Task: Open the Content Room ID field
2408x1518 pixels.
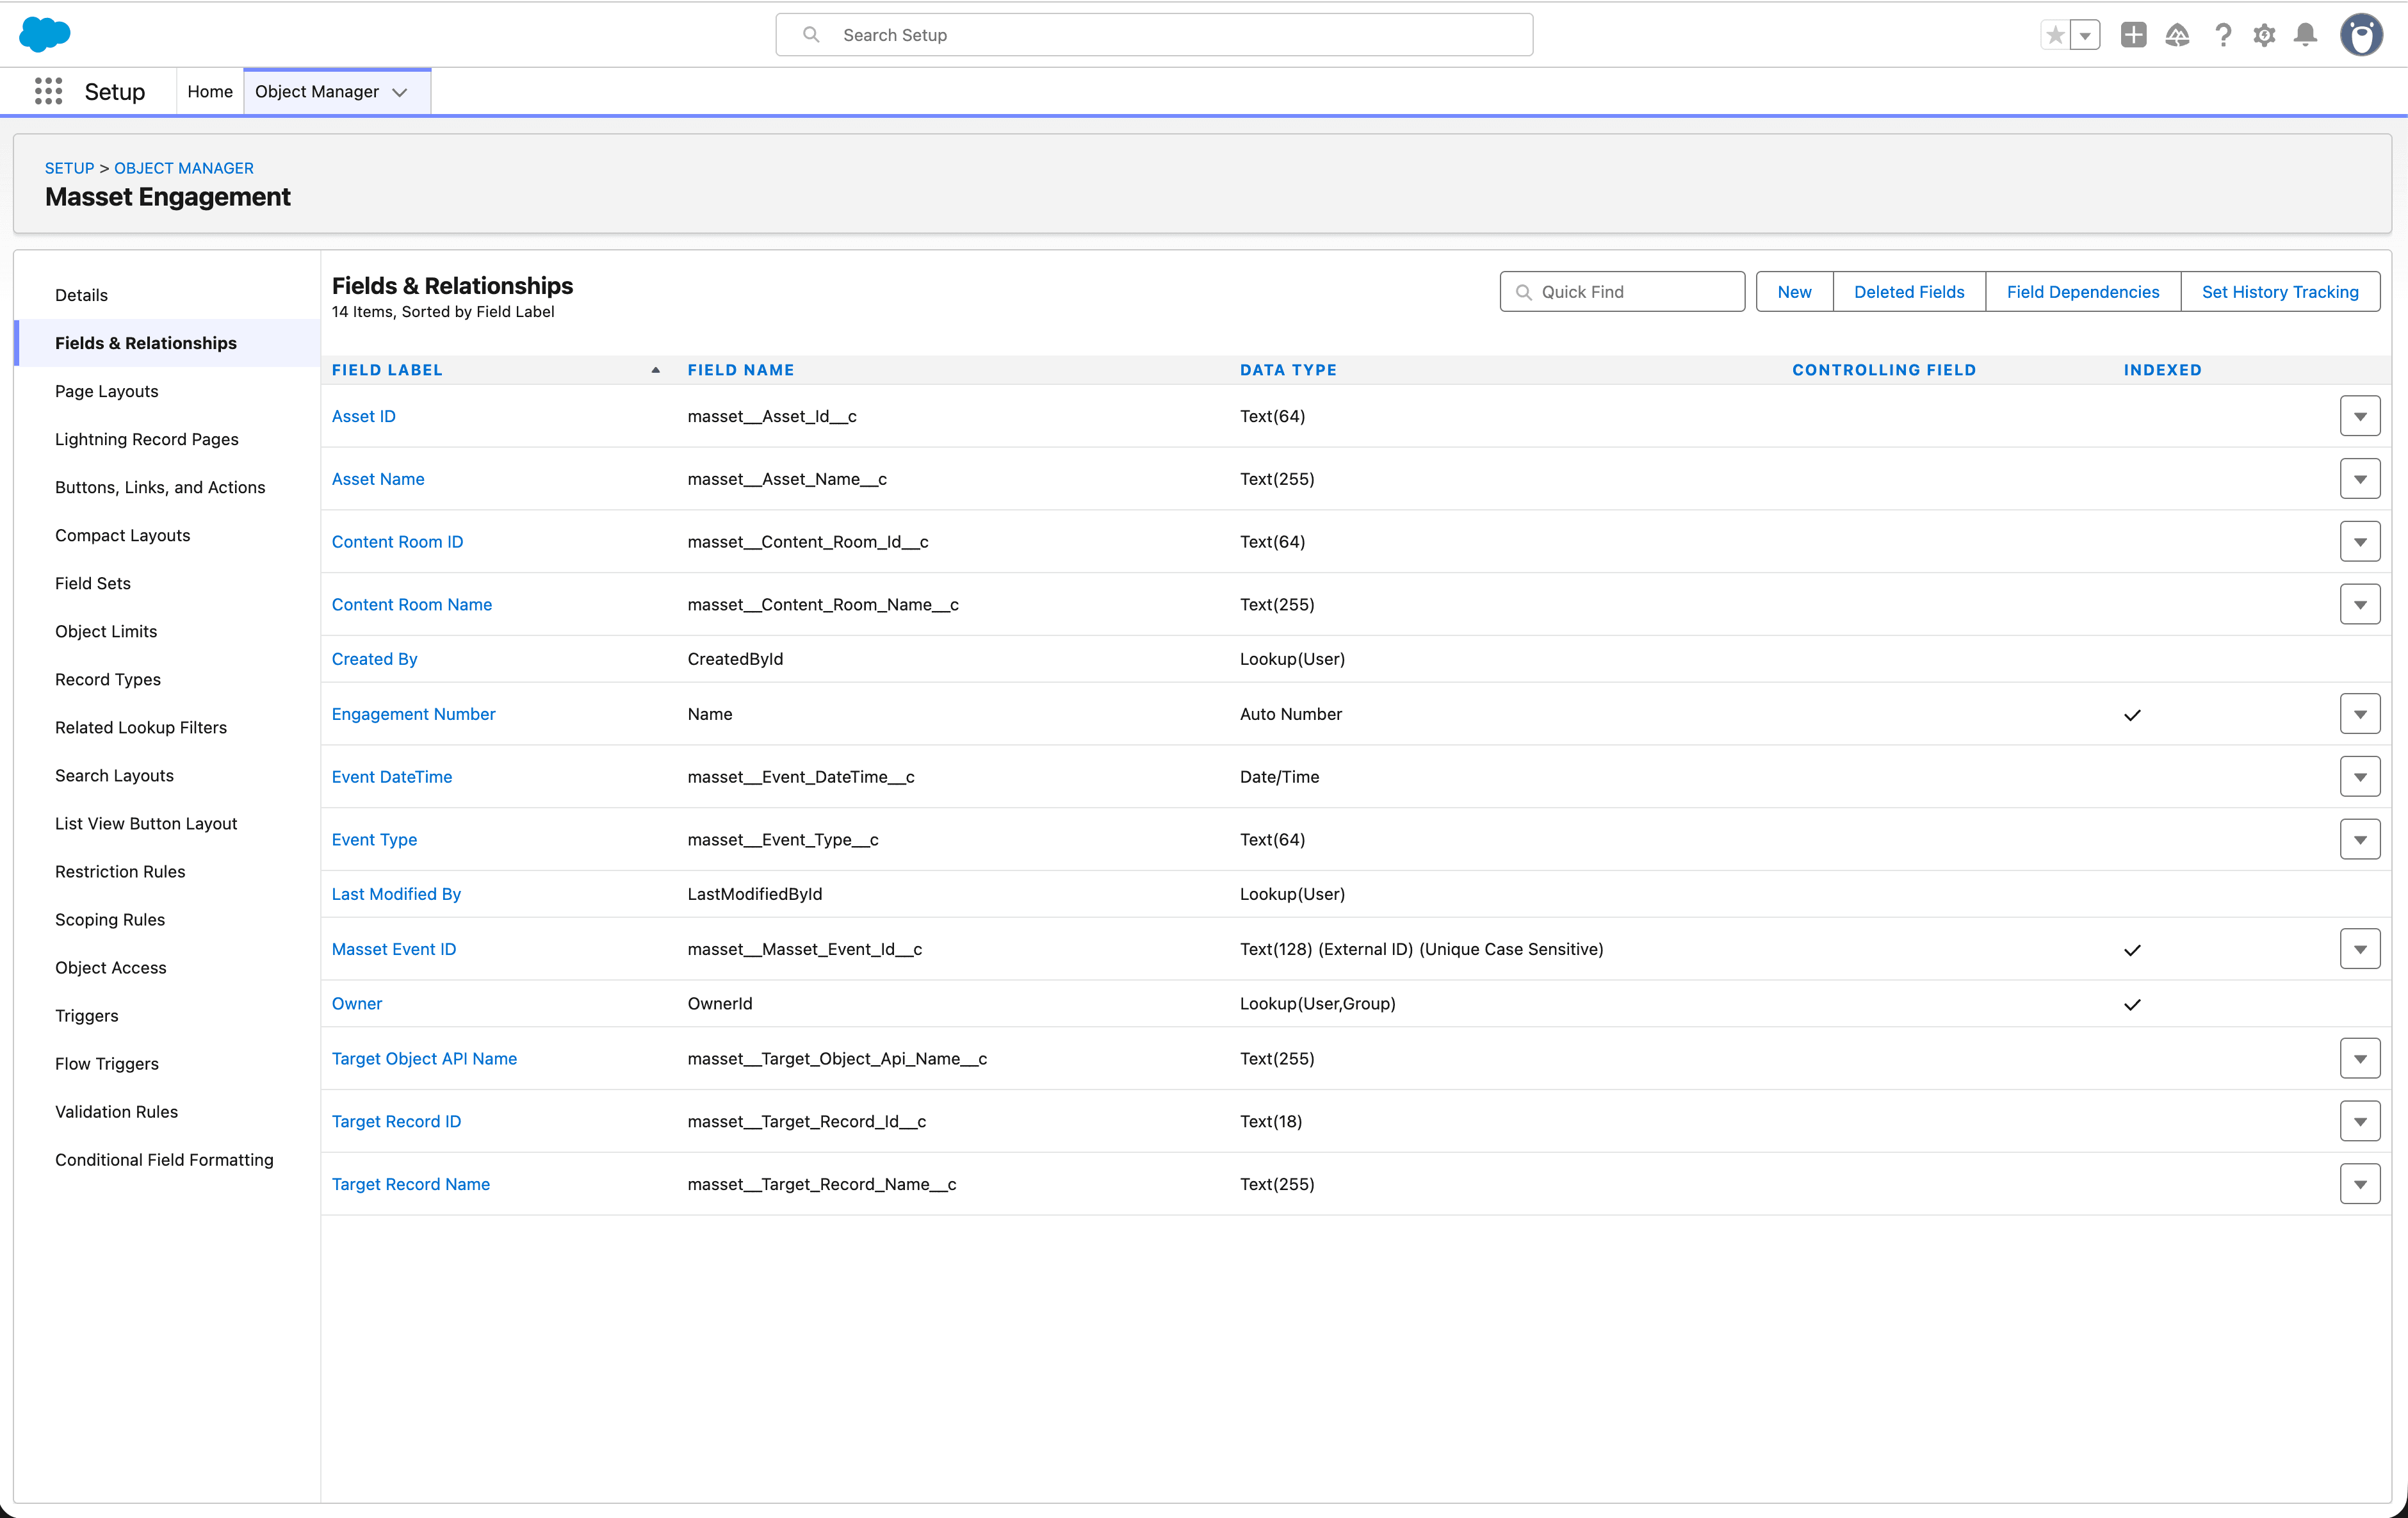Action: [x=398, y=542]
